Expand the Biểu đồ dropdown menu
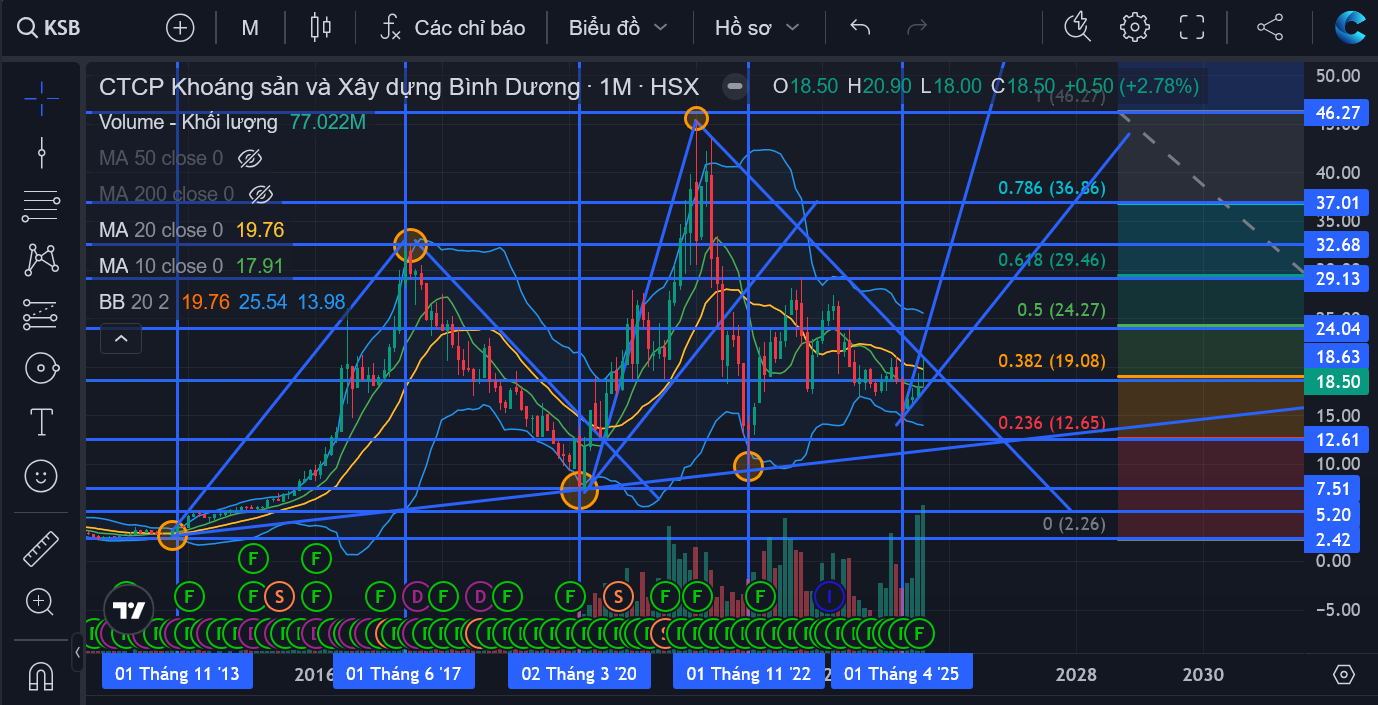This screenshot has width=1378, height=705. (x=618, y=28)
